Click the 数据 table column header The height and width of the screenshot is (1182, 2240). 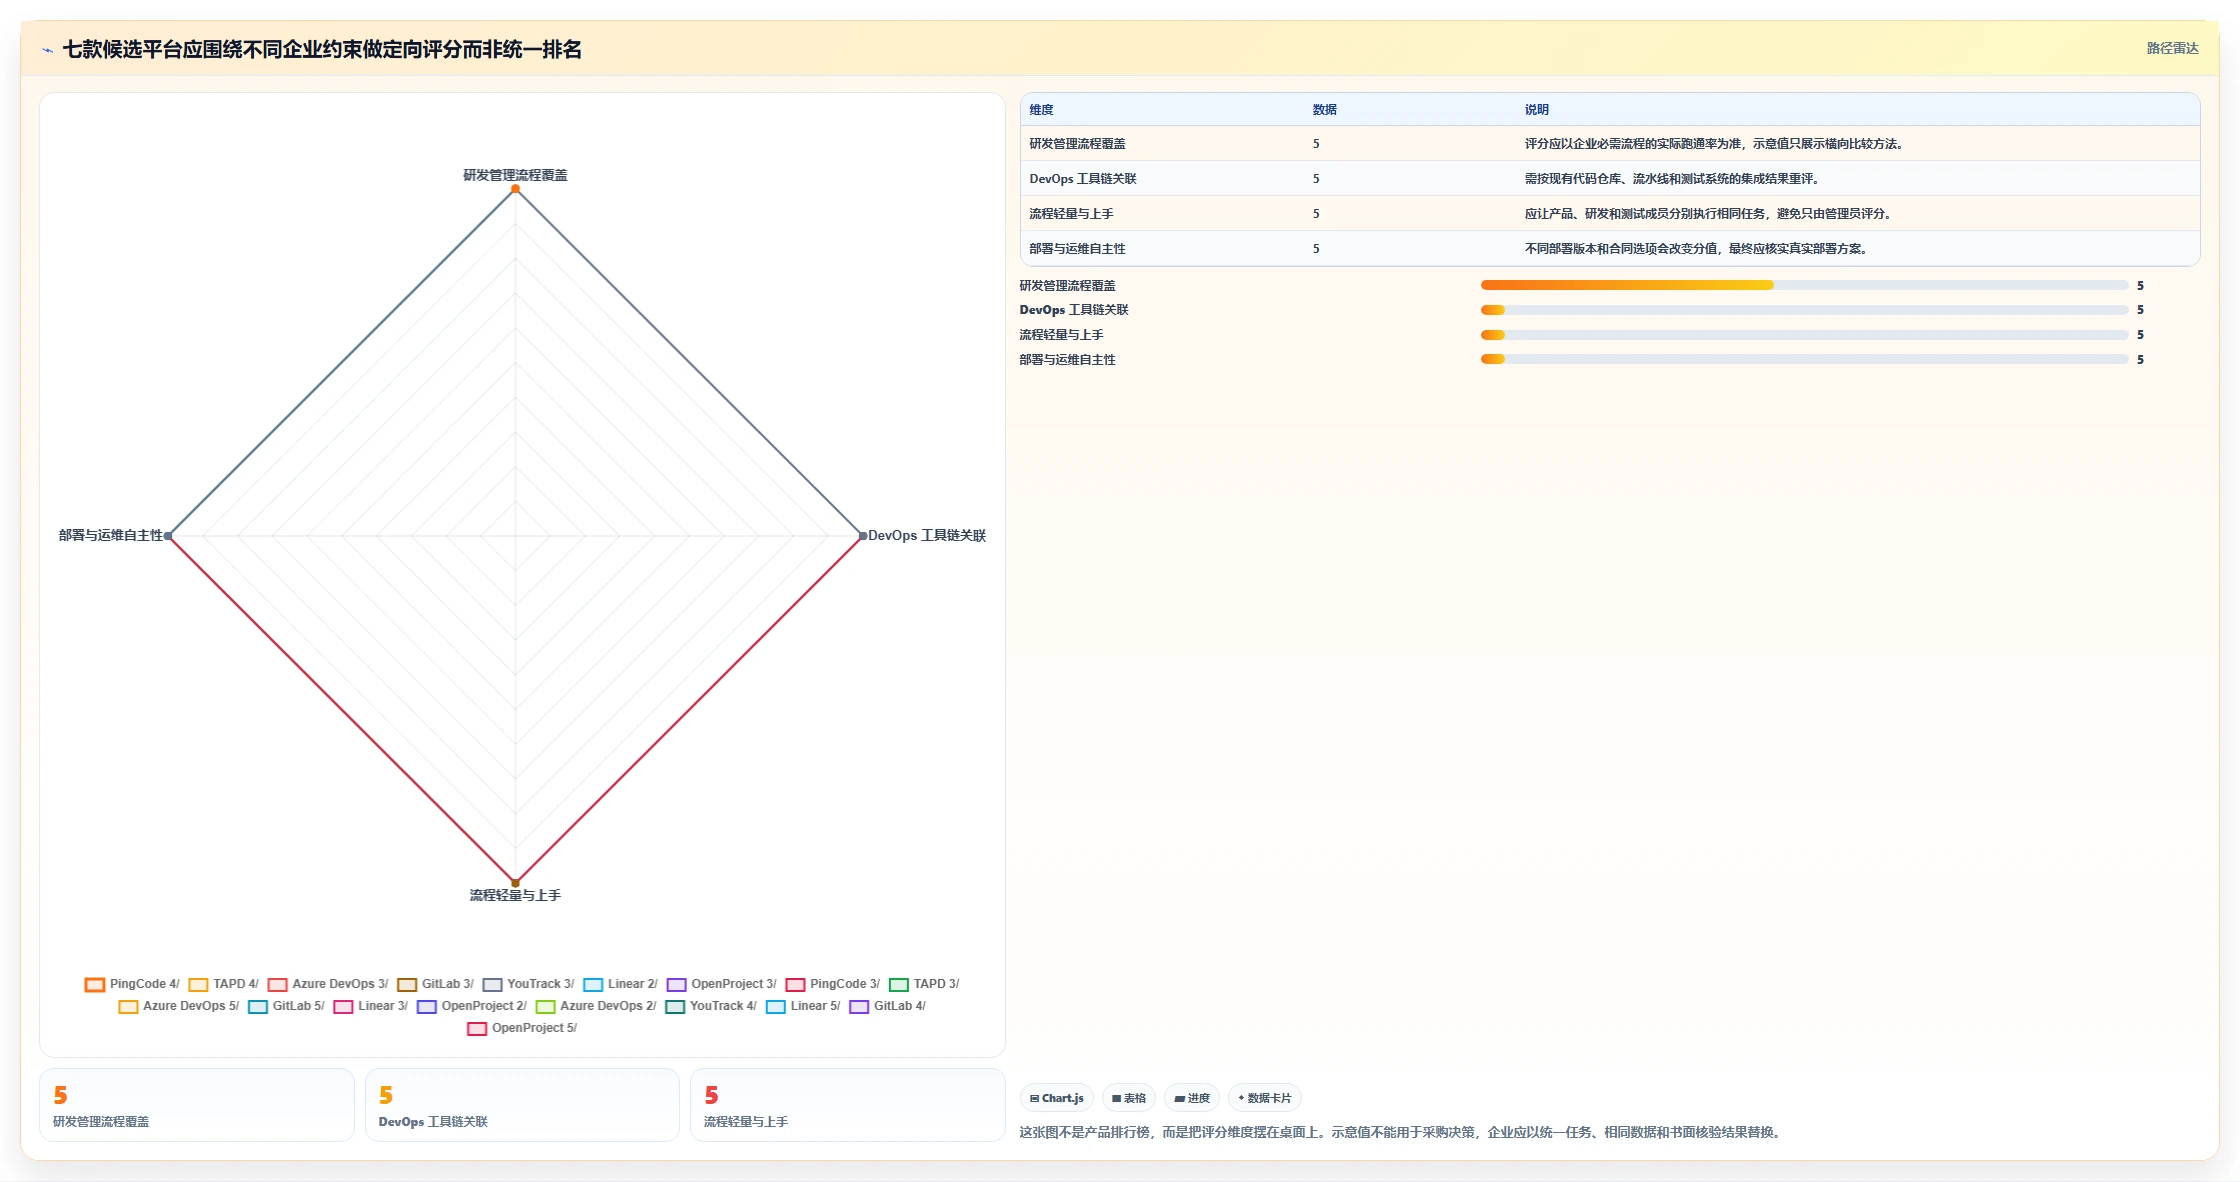pyautogui.click(x=1324, y=110)
